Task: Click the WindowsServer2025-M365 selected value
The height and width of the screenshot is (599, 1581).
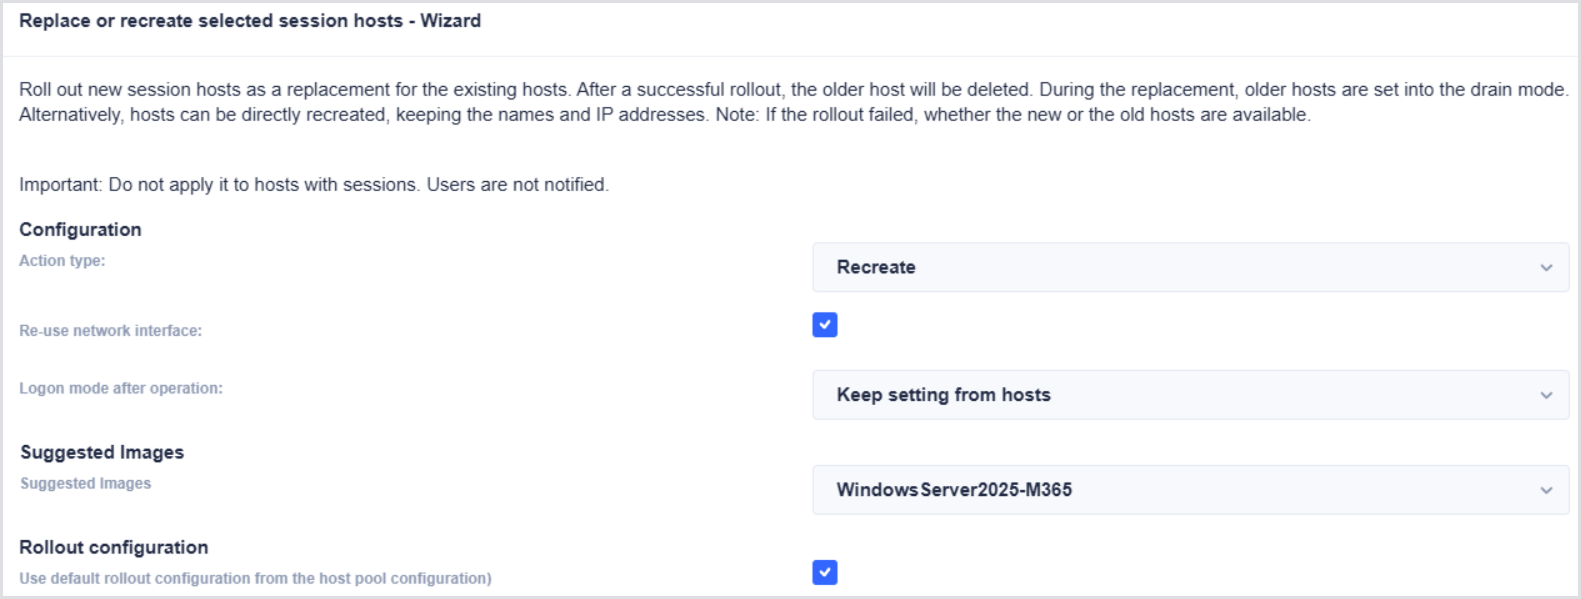Action: coord(954,490)
